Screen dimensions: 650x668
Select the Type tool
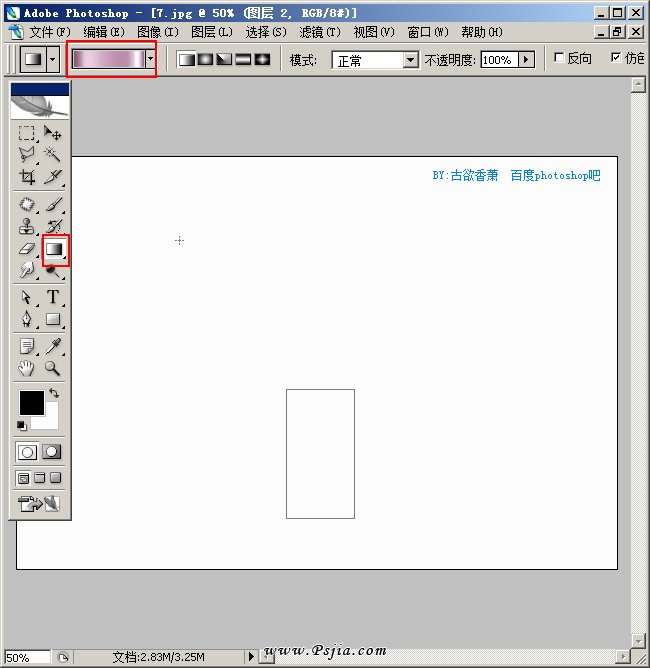tap(53, 297)
